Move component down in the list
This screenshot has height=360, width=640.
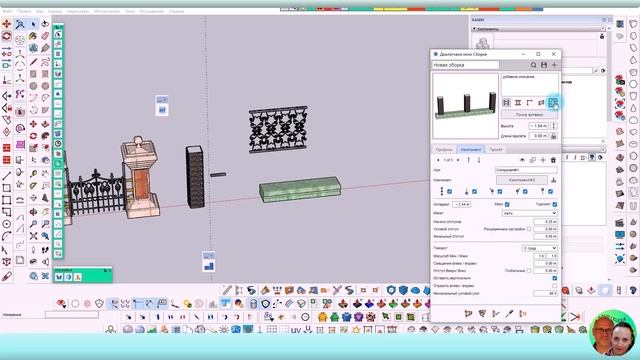pos(479,160)
